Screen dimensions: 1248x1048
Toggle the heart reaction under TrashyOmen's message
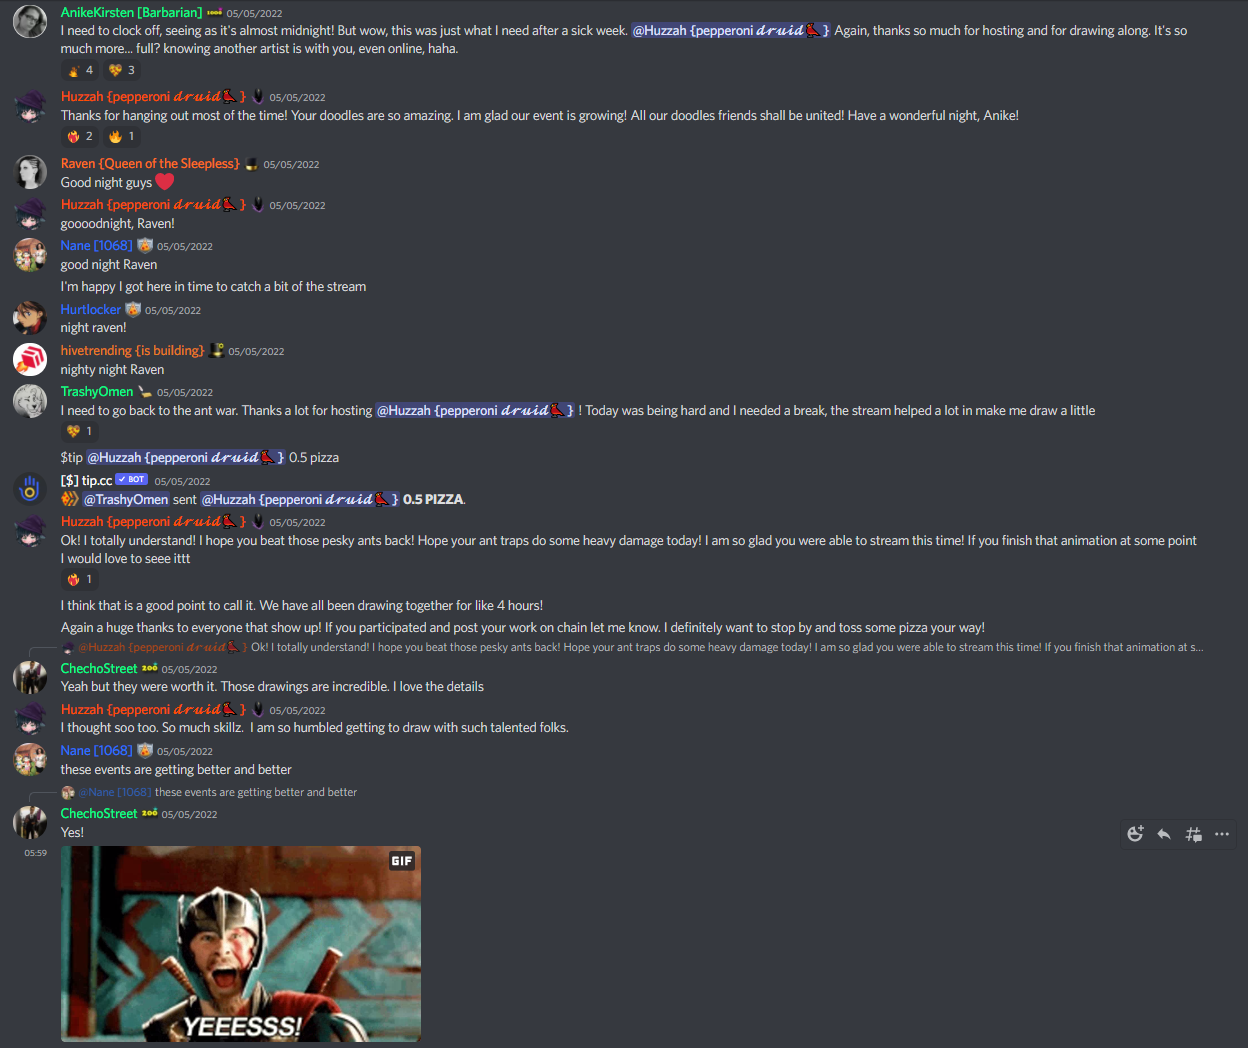click(x=80, y=431)
